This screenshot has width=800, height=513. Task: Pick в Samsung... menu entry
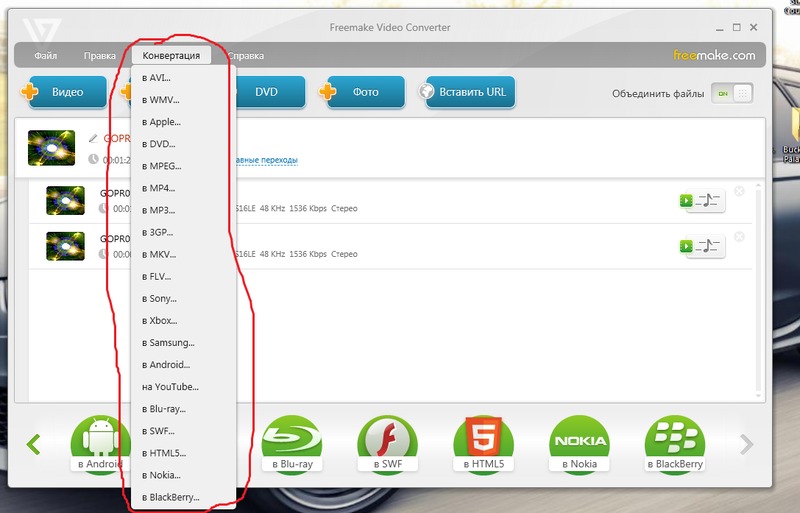pos(183,343)
